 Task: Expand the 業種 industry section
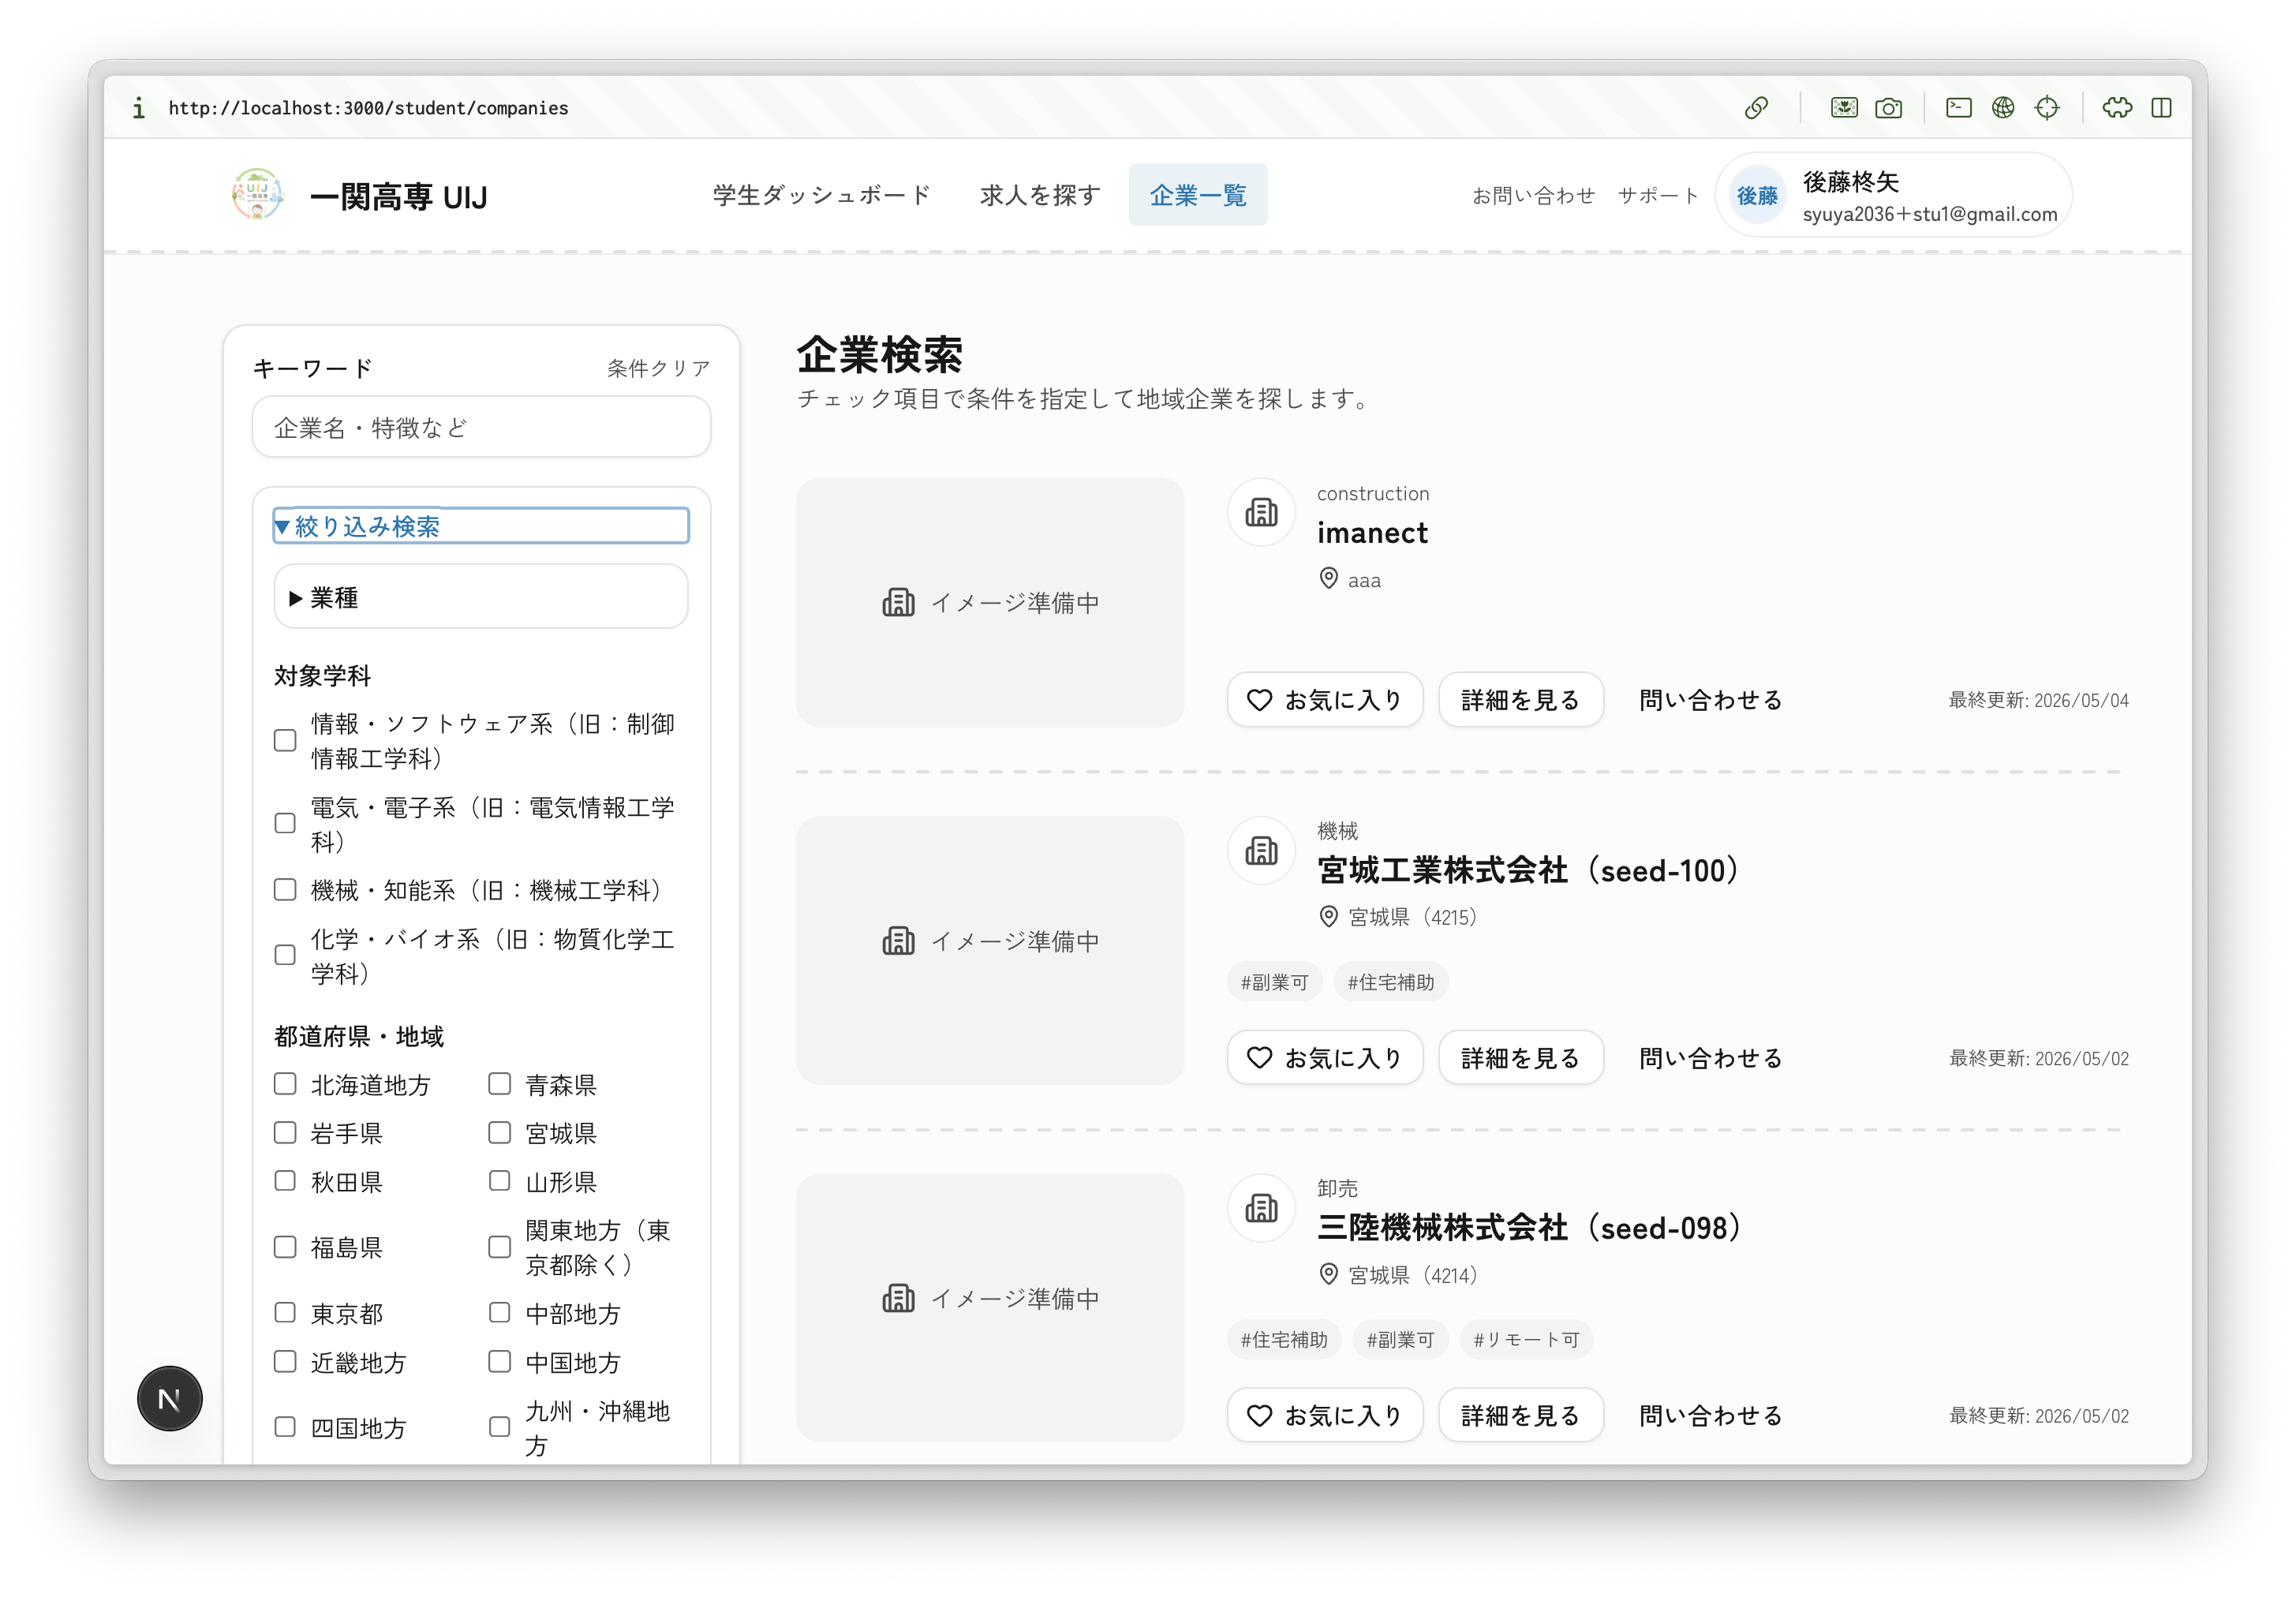[481, 597]
